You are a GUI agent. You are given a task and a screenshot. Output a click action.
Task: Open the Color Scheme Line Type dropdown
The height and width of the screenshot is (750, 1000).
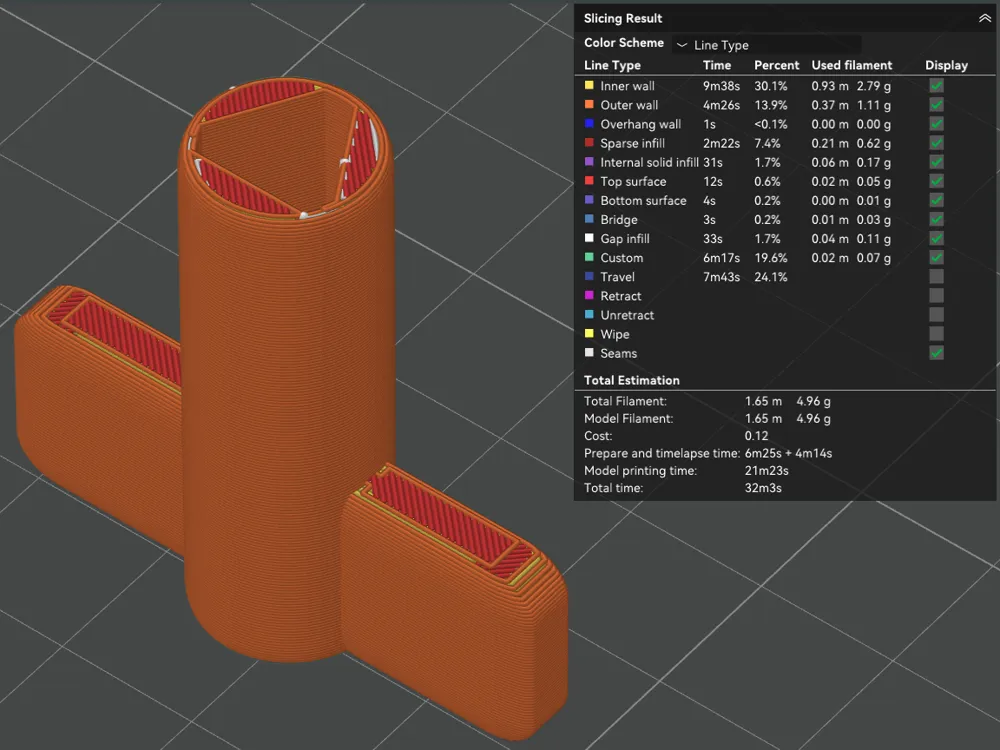click(x=767, y=45)
